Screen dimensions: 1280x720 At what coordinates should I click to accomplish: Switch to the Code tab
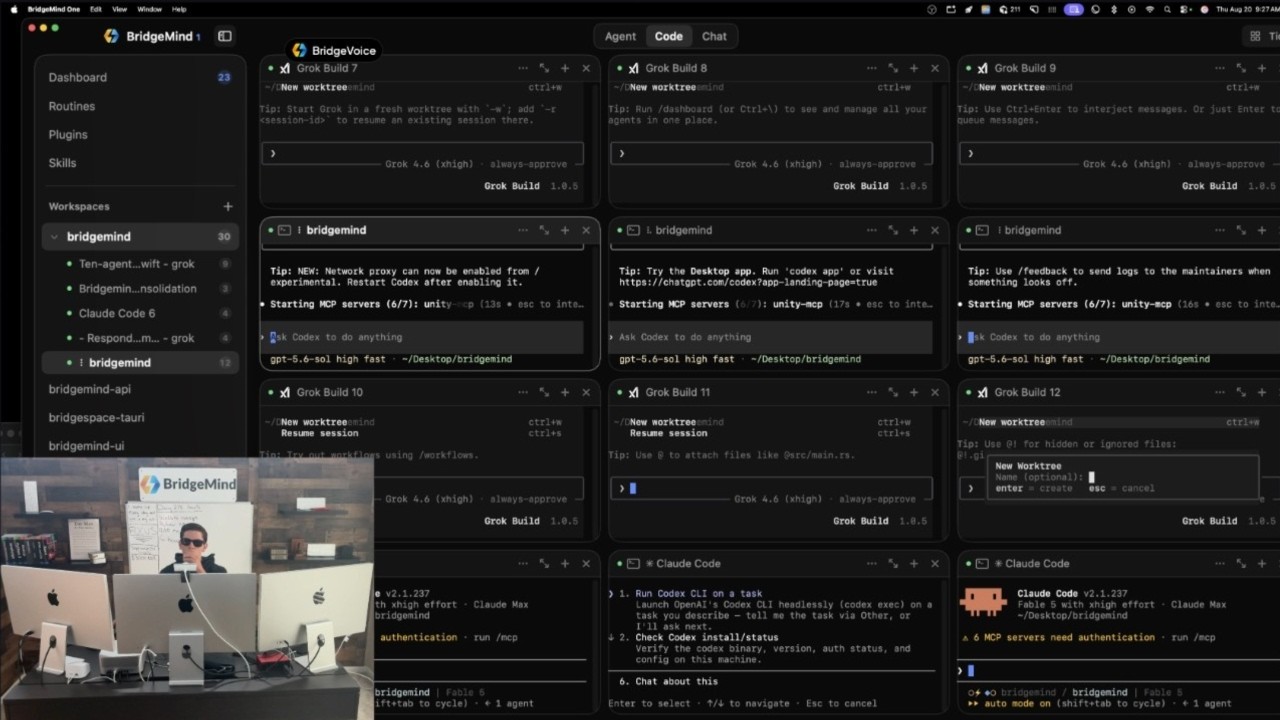669,36
